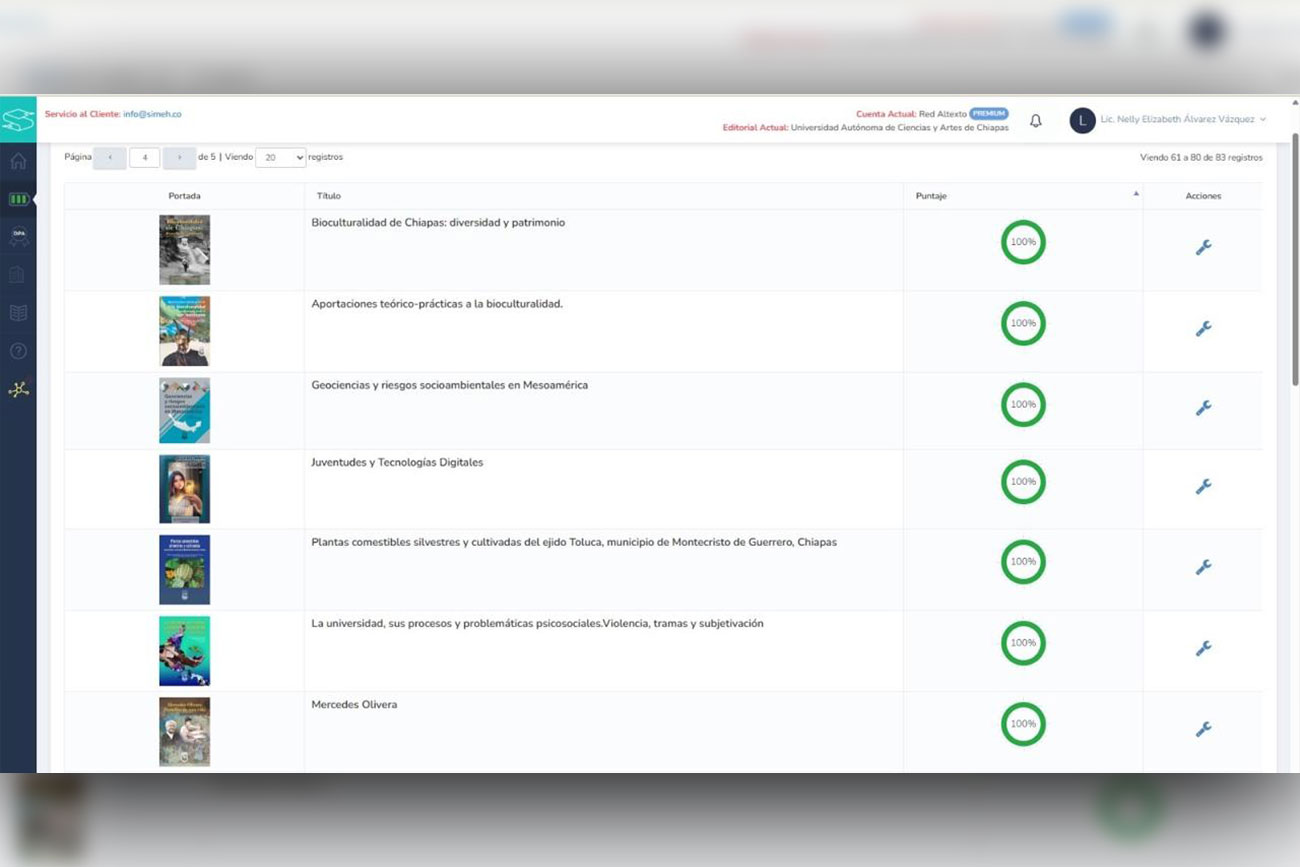This screenshot has width=1300, height=867.
Task: Click the Portada column header
Action: [x=184, y=196]
